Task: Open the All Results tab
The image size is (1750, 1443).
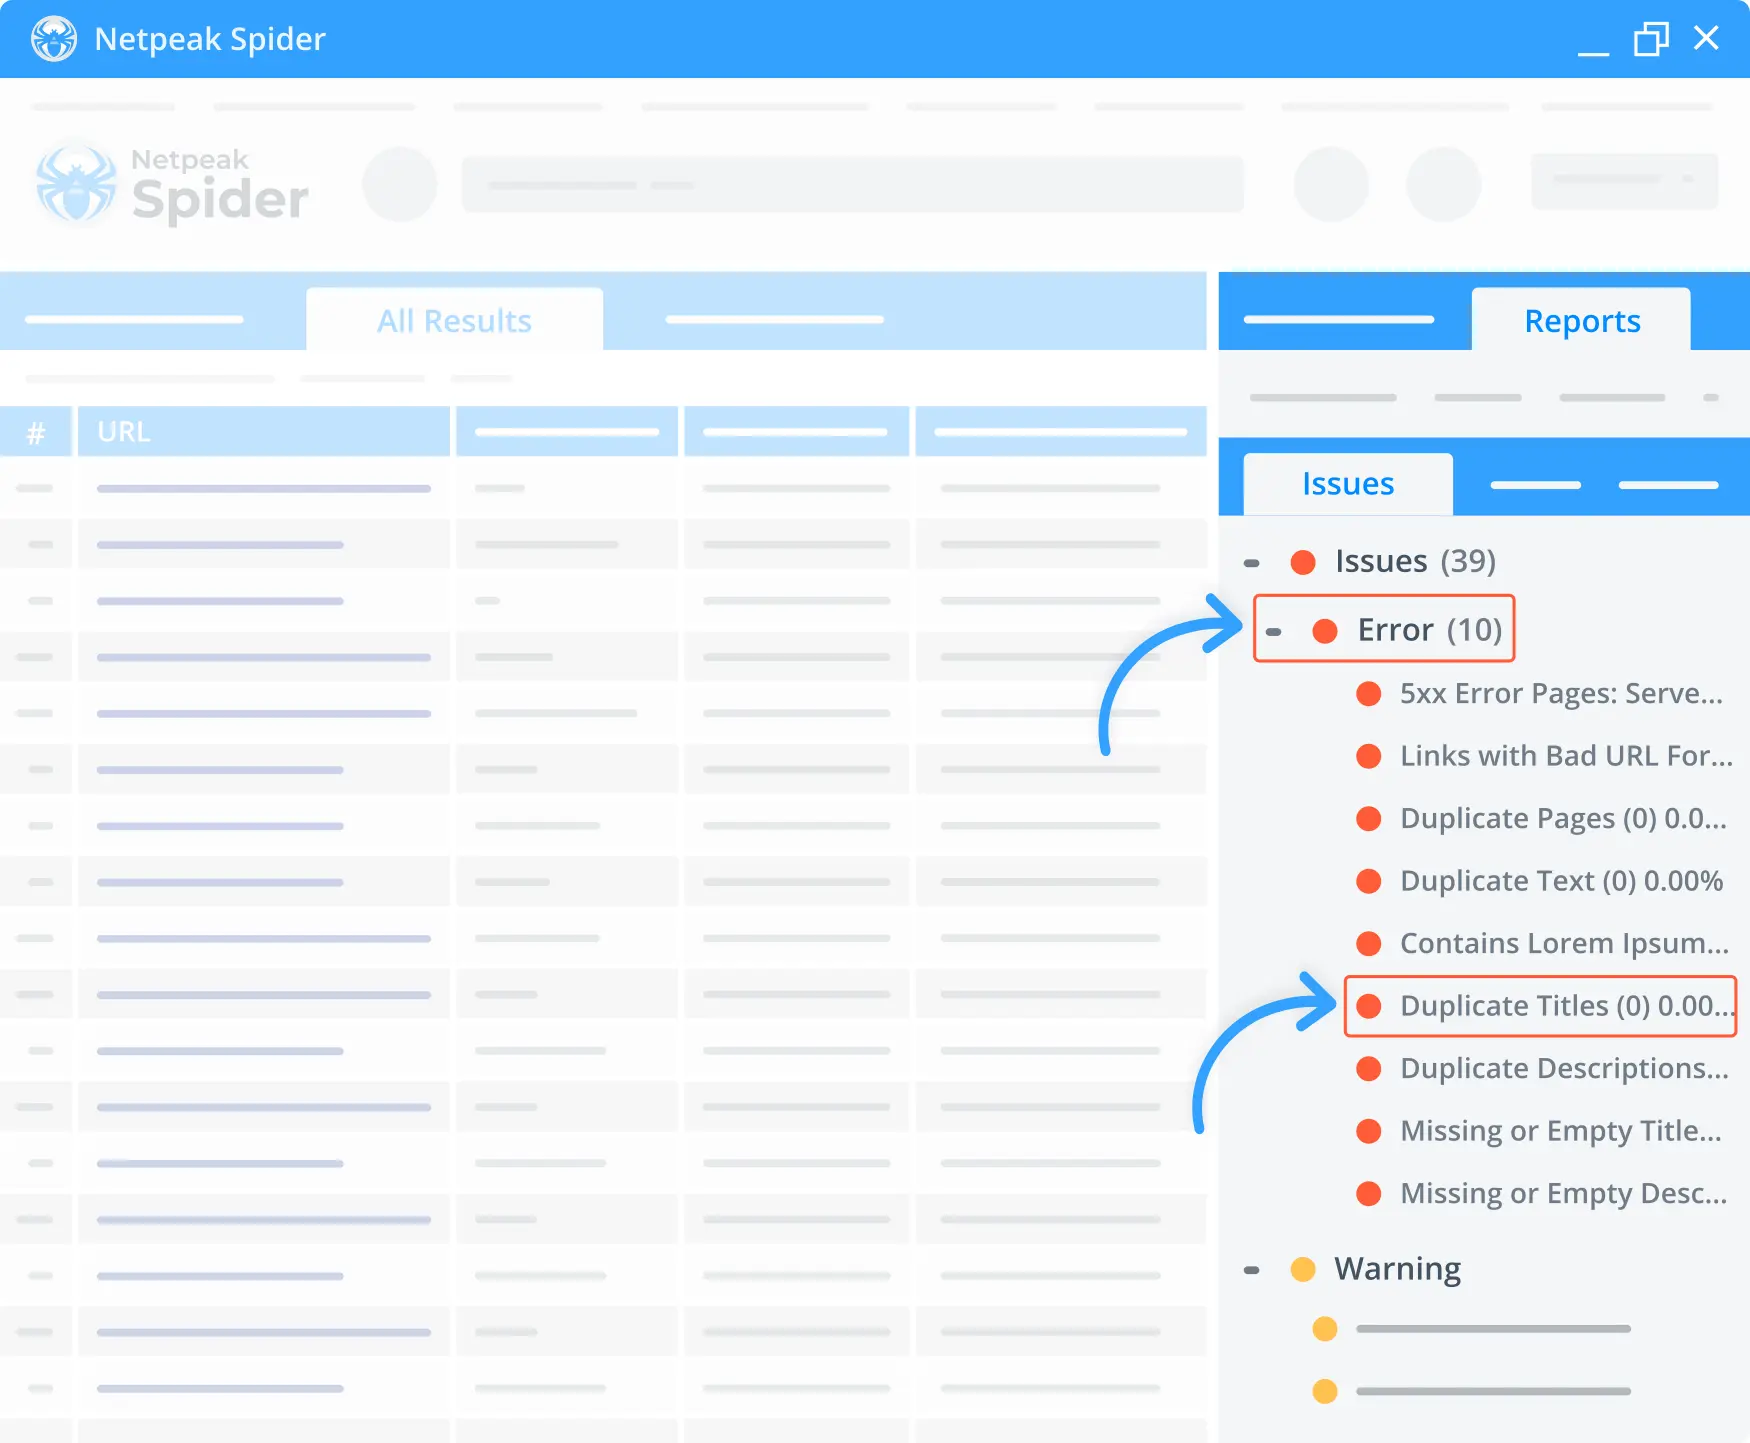Action: point(454,320)
